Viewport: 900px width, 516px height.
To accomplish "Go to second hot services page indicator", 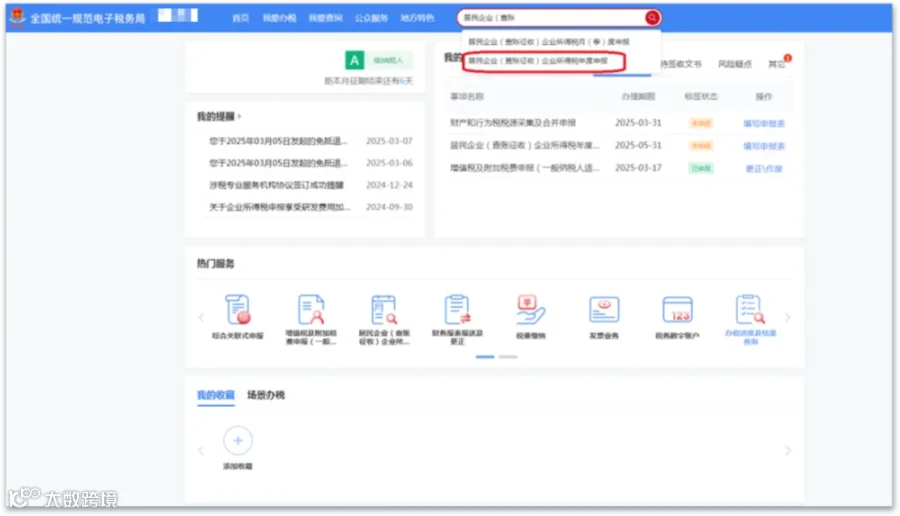I will click(x=508, y=357).
